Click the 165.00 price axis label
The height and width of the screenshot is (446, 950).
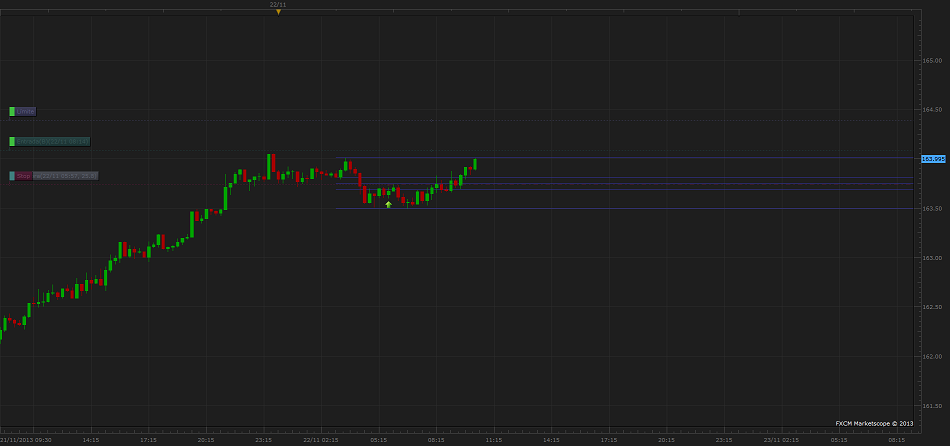pyautogui.click(x=931, y=60)
